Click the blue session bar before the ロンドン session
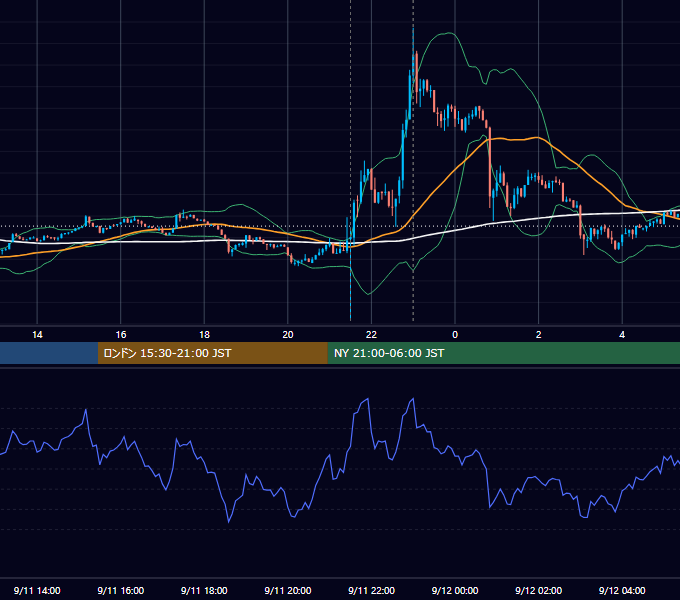Screen dimensions: 680x600 (49, 353)
